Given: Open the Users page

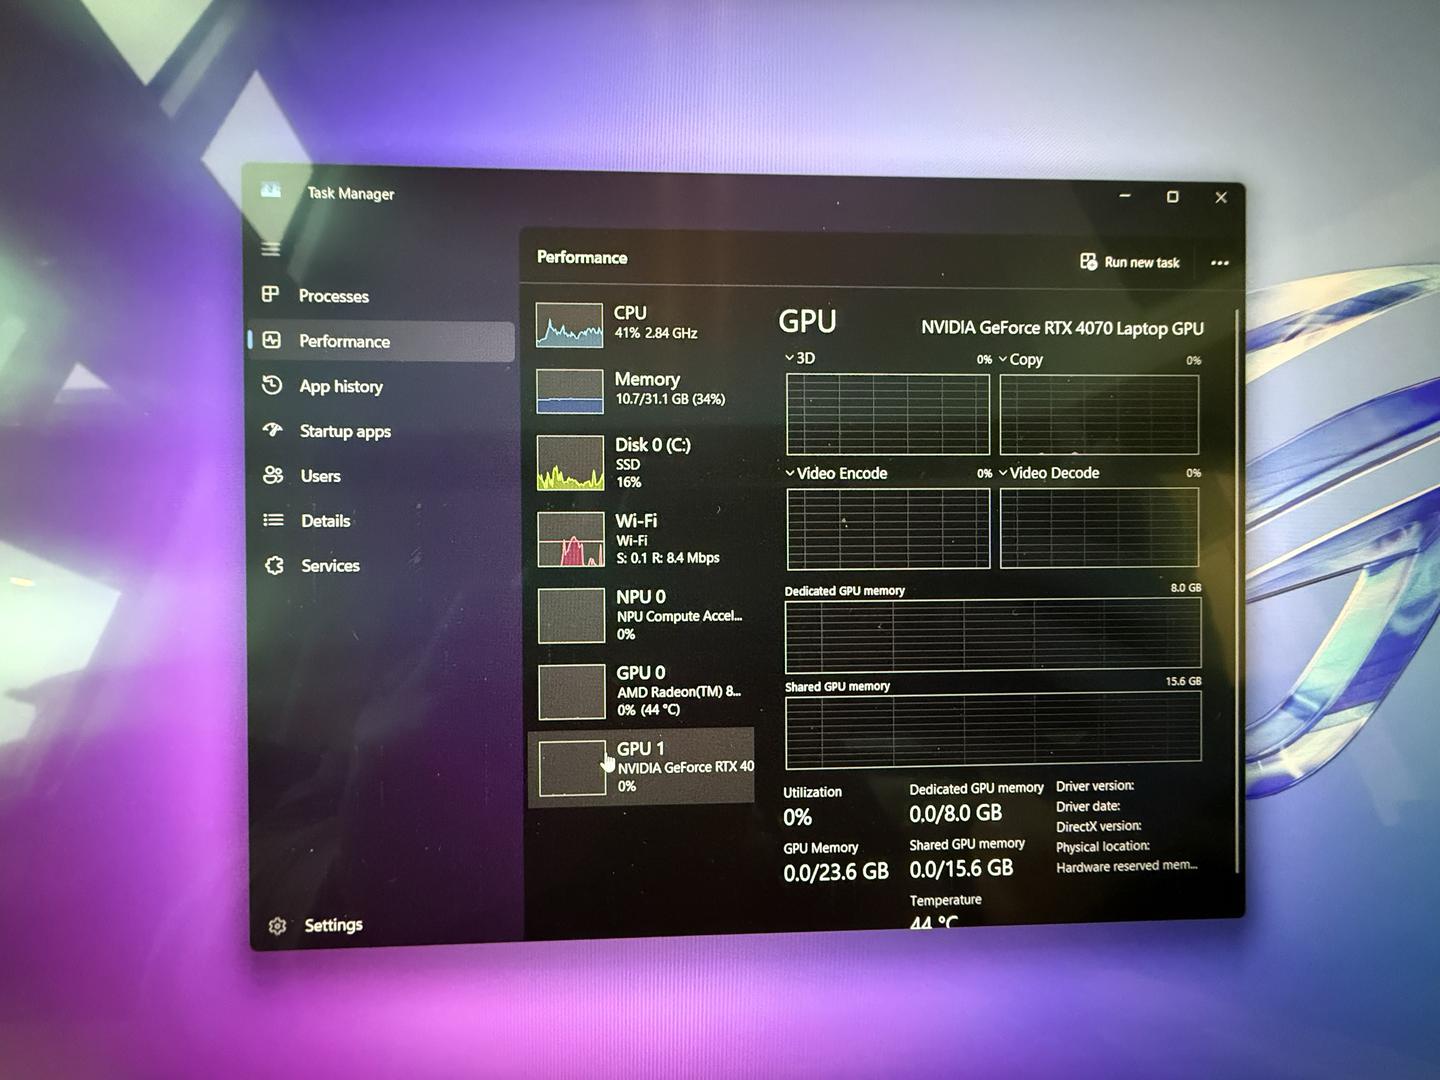Looking at the screenshot, I should [381, 476].
